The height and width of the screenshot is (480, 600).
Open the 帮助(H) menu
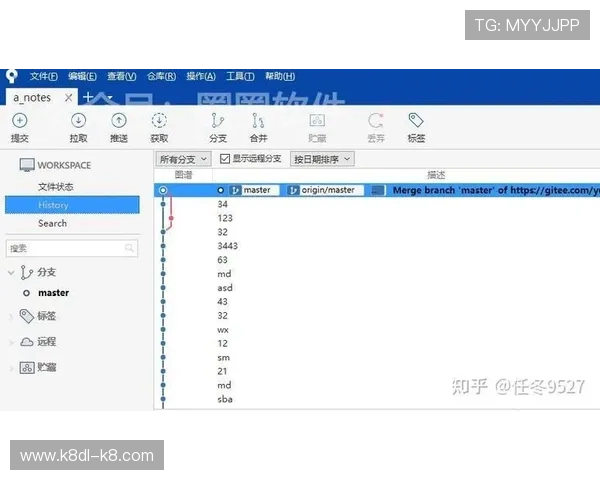tap(280, 76)
